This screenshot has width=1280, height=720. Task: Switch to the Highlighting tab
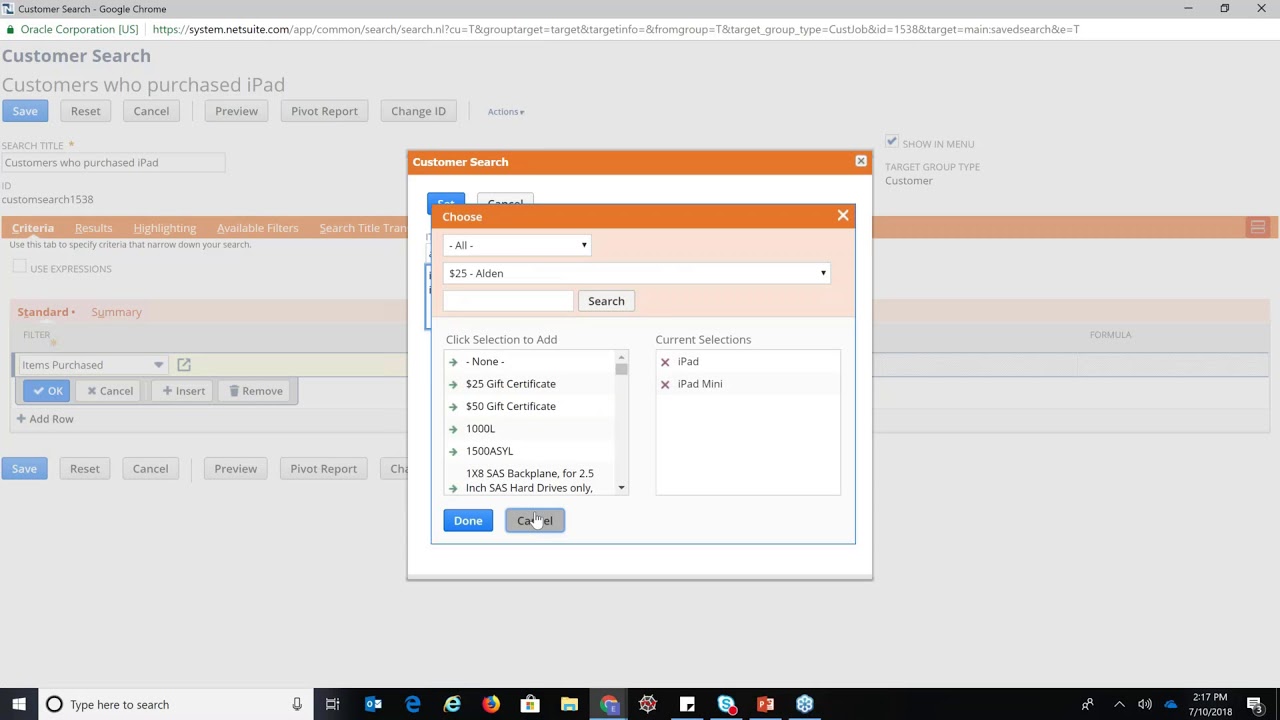pos(165,228)
